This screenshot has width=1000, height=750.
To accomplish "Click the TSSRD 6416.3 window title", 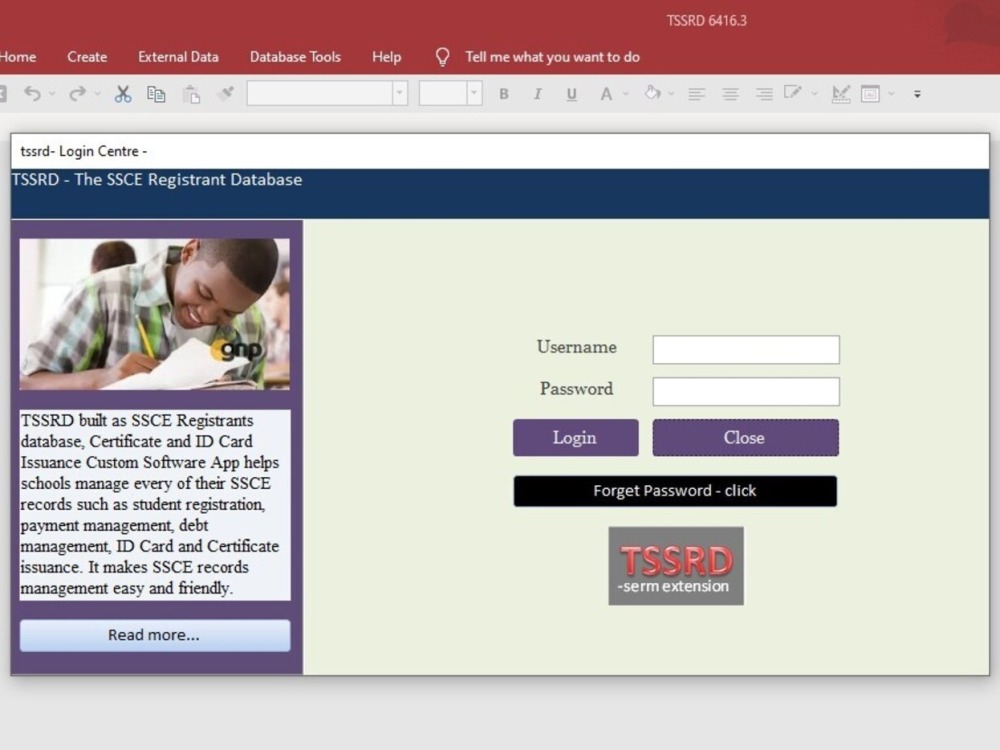I will (x=707, y=20).
